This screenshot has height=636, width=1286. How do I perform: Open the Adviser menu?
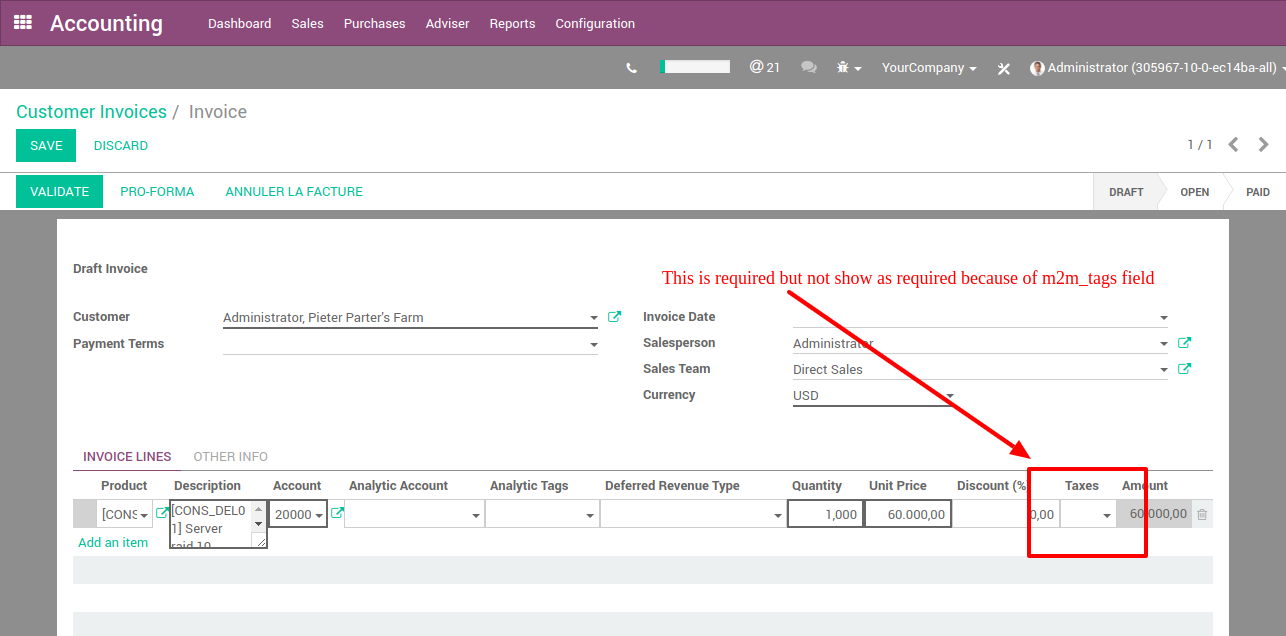tap(447, 22)
